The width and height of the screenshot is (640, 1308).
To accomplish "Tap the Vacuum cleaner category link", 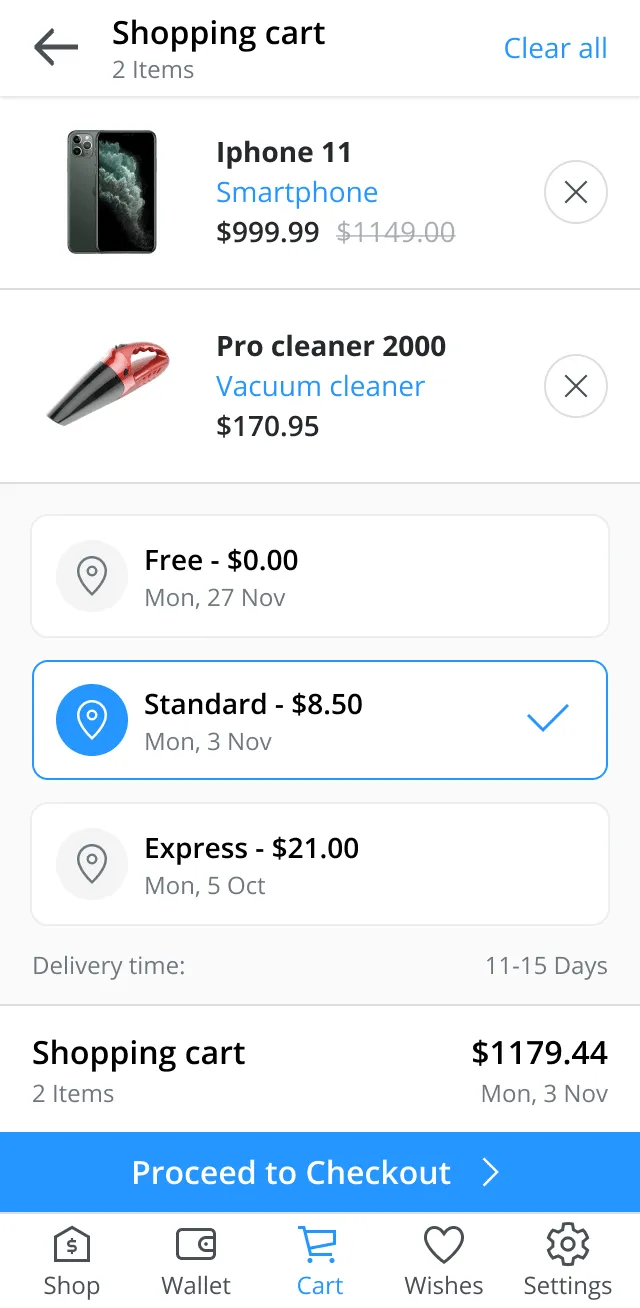I will [x=320, y=386].
